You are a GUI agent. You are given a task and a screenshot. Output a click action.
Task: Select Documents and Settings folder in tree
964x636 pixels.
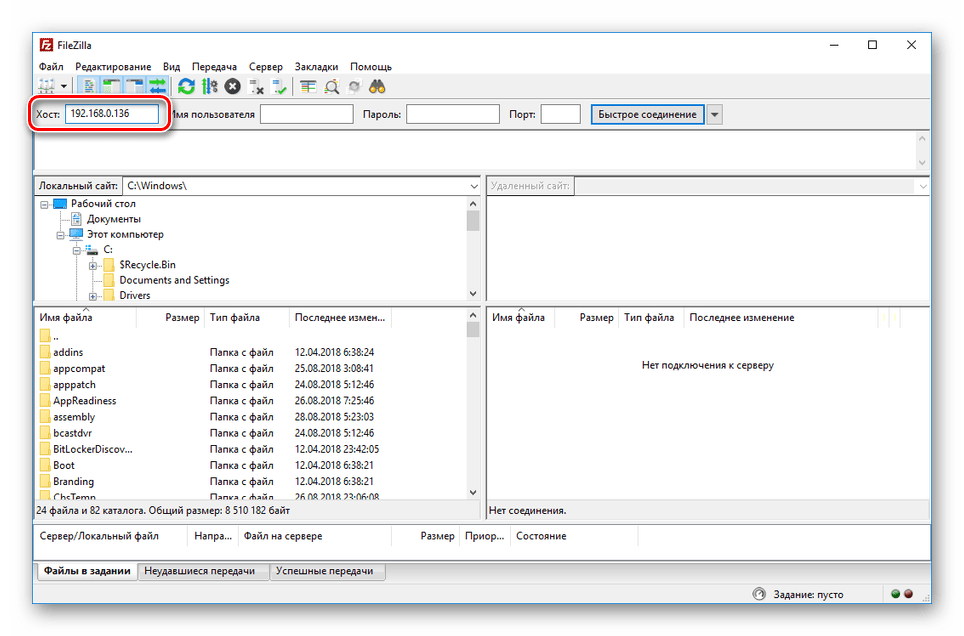(174, 280)
